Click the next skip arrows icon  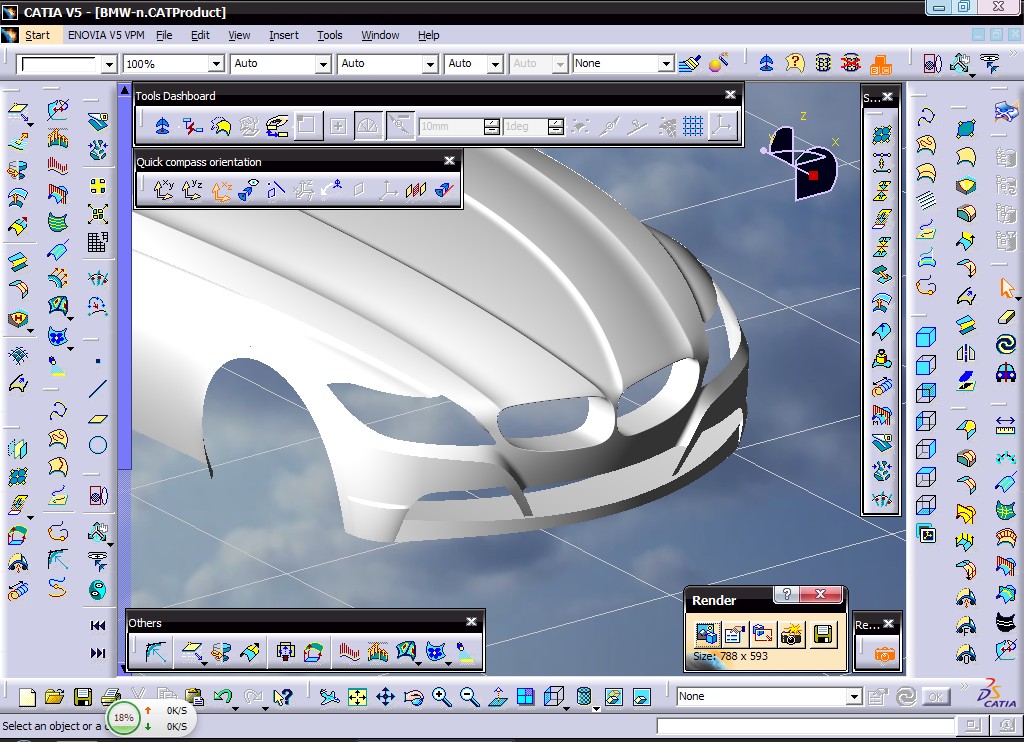click(x=98, y=653)
